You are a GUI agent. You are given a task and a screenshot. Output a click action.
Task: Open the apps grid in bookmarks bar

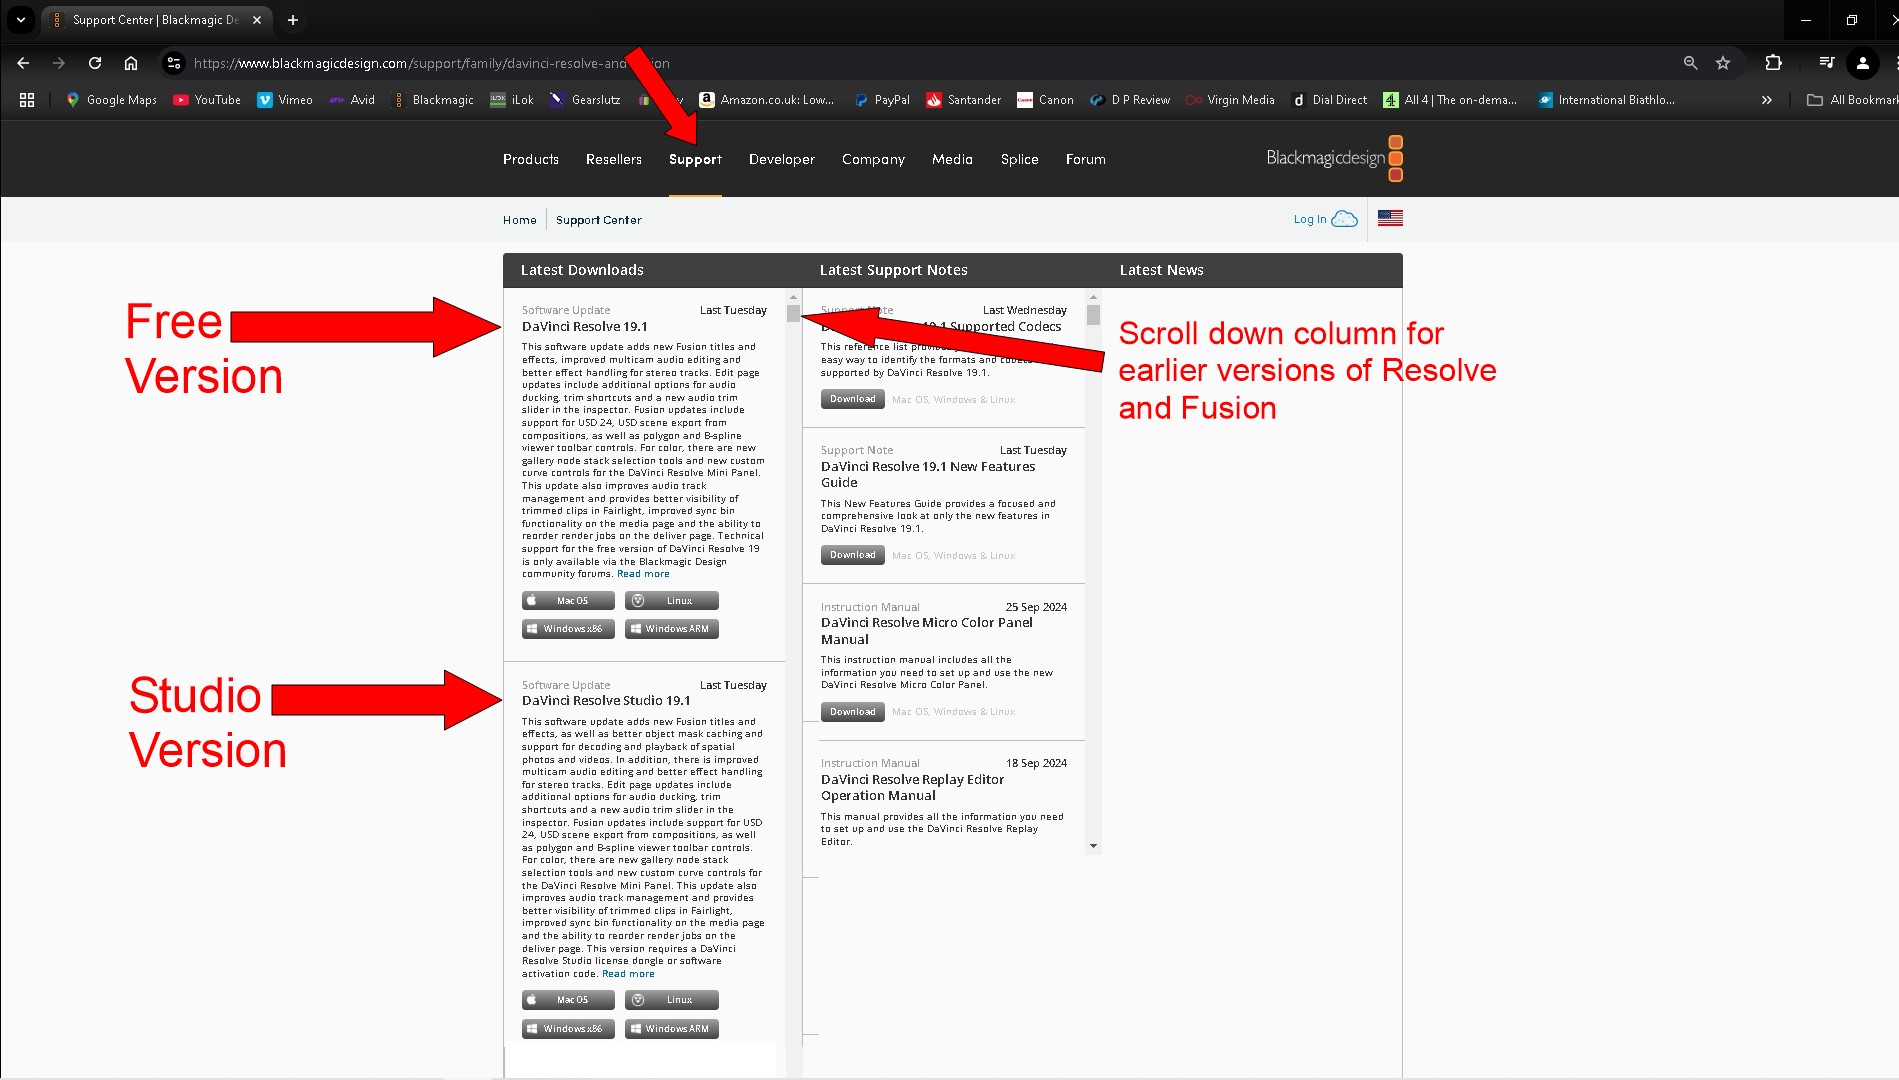pos(27,100)
